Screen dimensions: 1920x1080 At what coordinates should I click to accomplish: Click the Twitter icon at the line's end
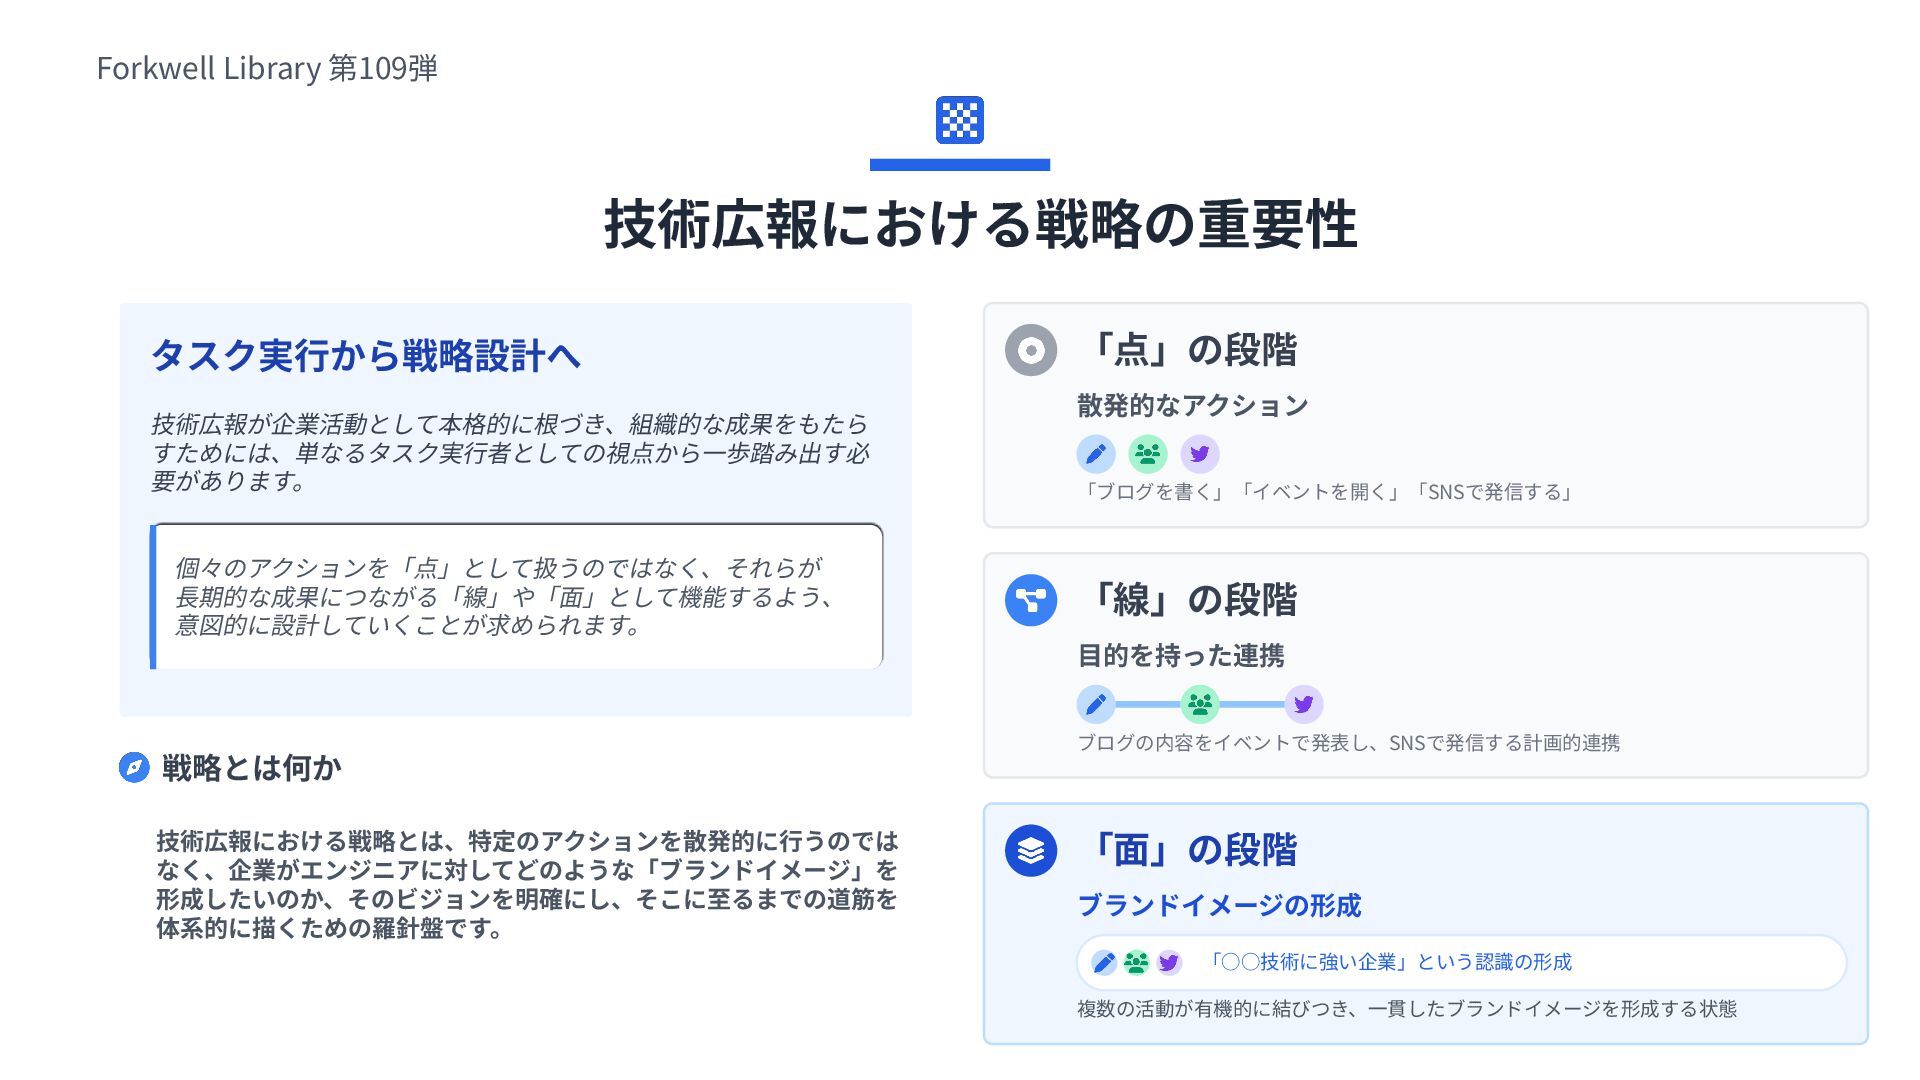1304,704
